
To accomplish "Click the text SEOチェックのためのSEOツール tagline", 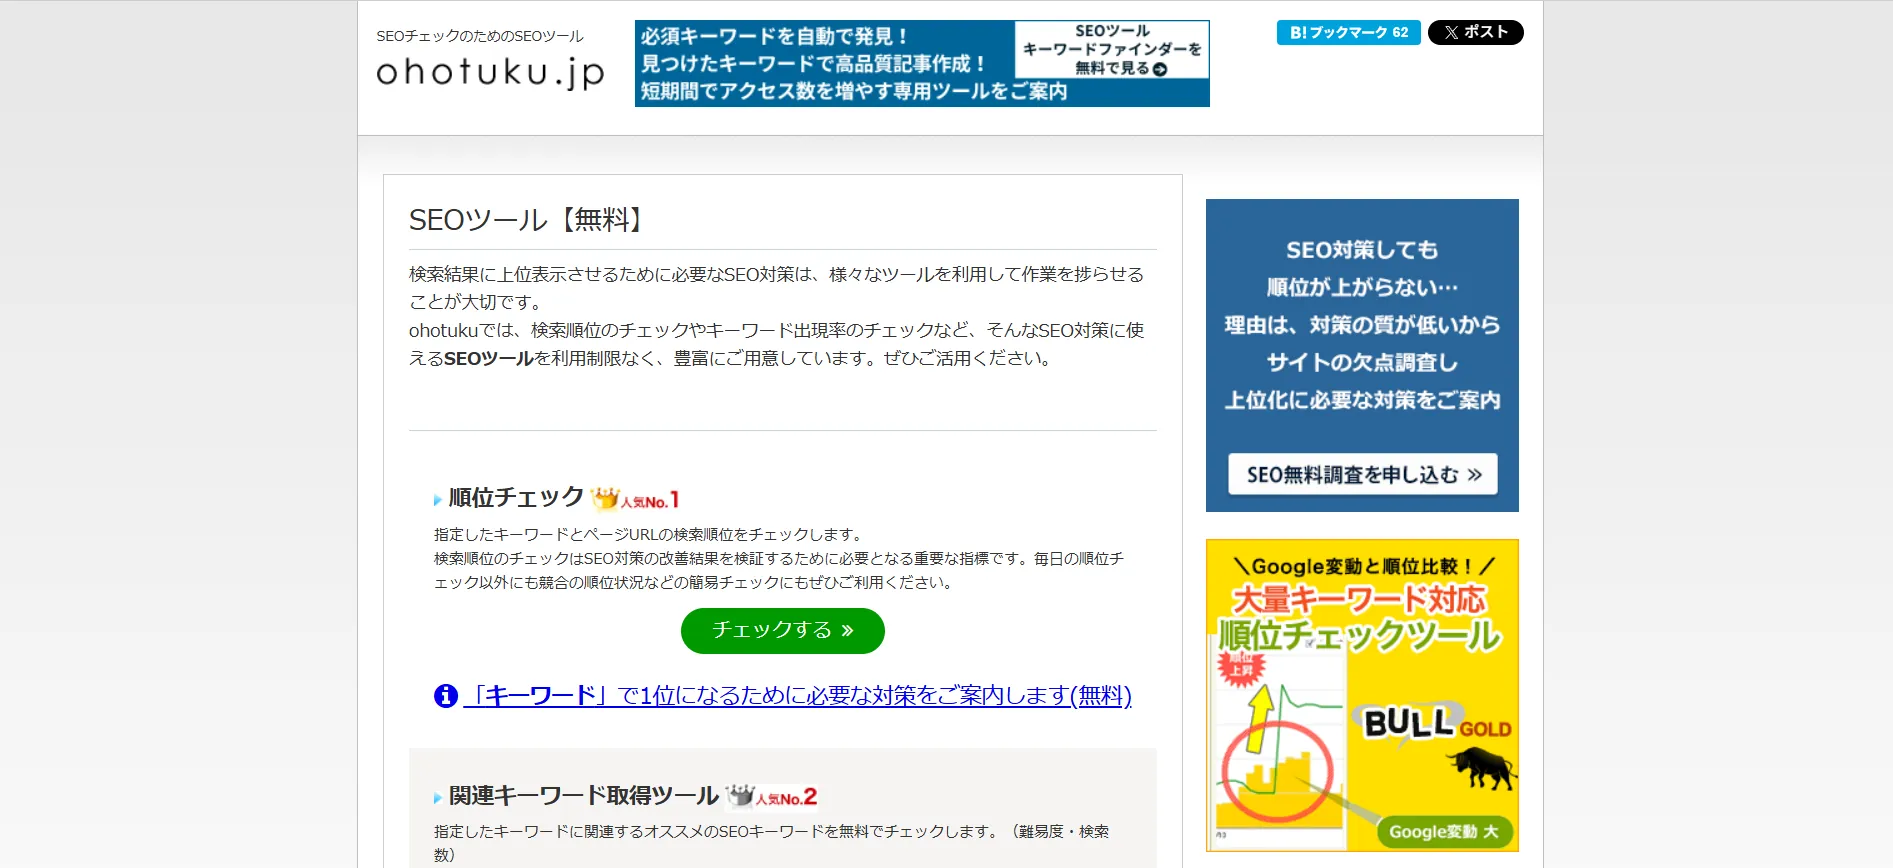I will (480, 36).
